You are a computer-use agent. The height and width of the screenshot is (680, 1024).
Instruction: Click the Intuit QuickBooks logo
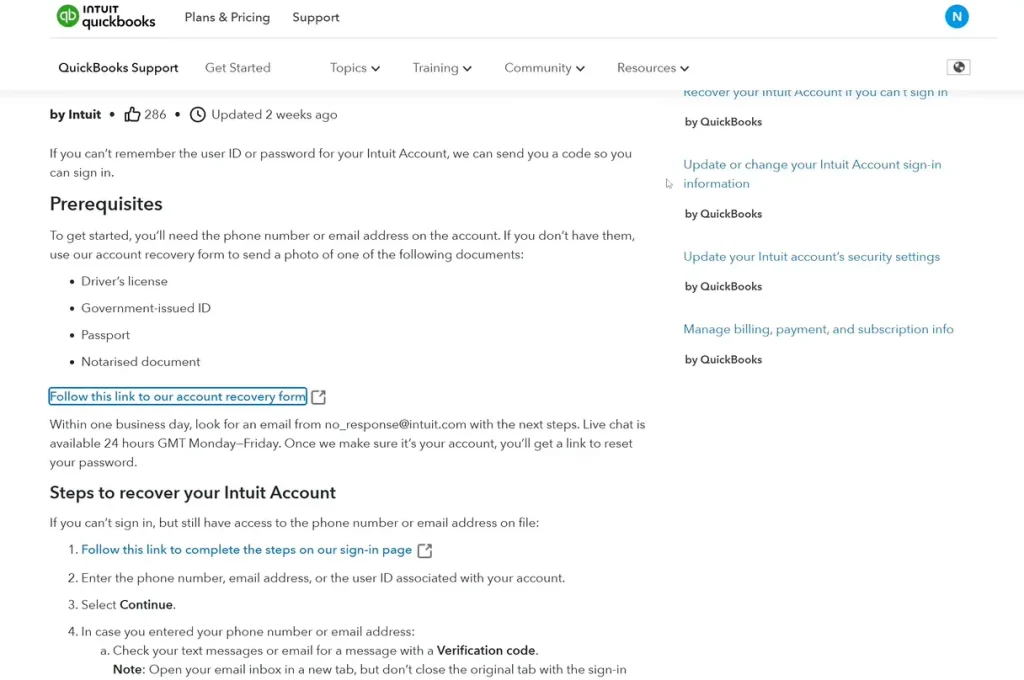(106, 16)
